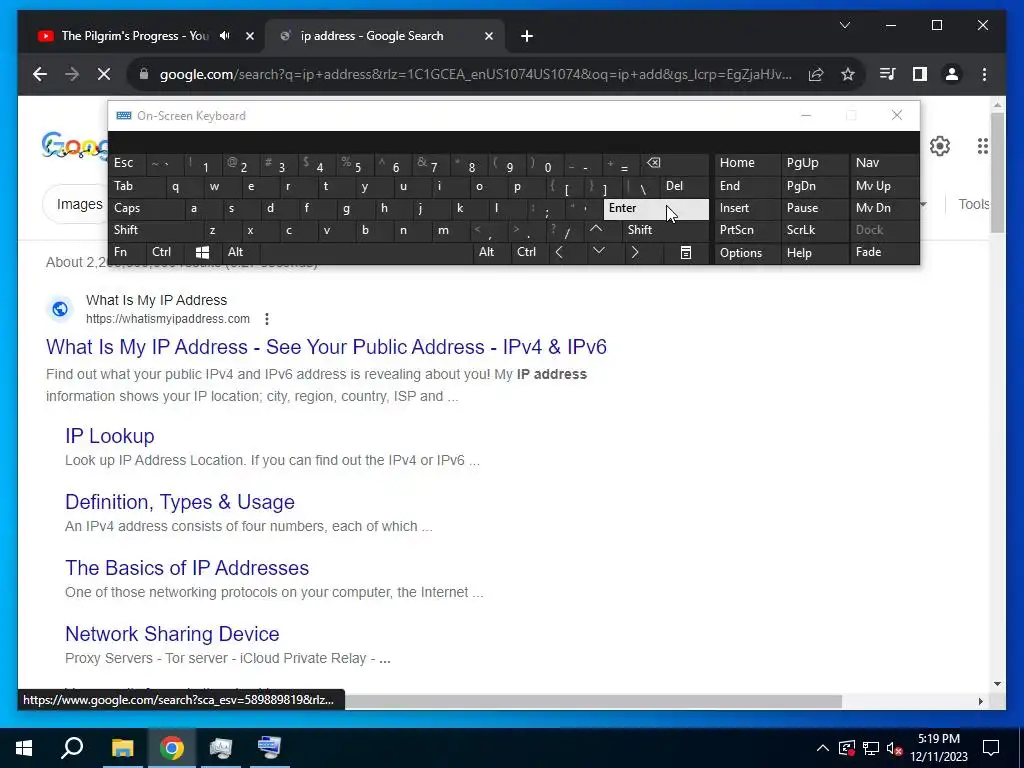
Task: Open Windows taskbar search
Action: pyautogui.click(x=72, y=748)
